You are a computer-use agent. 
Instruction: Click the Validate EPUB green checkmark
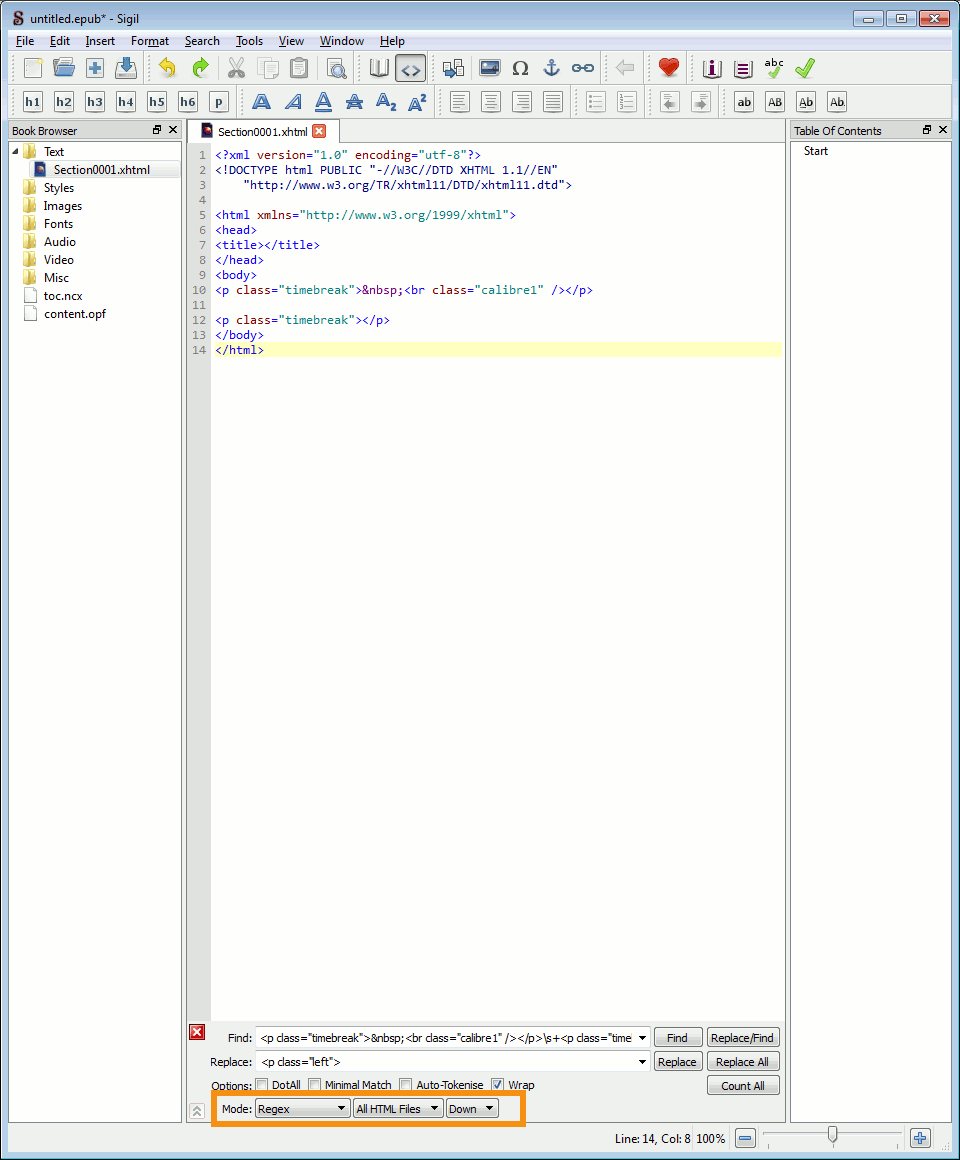805,68
